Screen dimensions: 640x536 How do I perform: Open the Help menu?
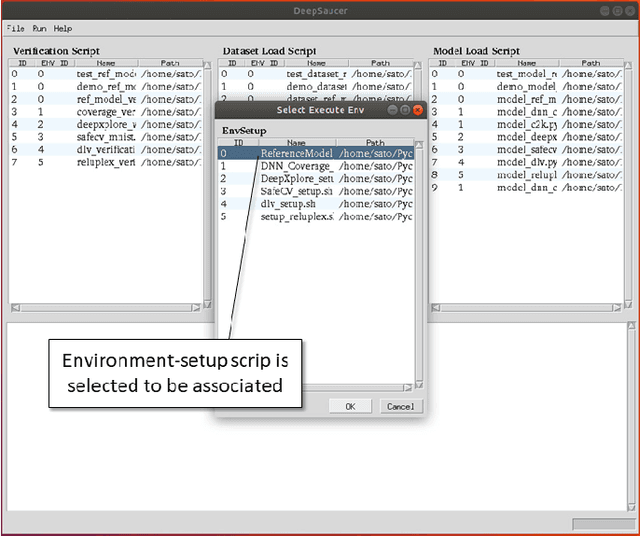pyautogui.click(x=63, y=29)
